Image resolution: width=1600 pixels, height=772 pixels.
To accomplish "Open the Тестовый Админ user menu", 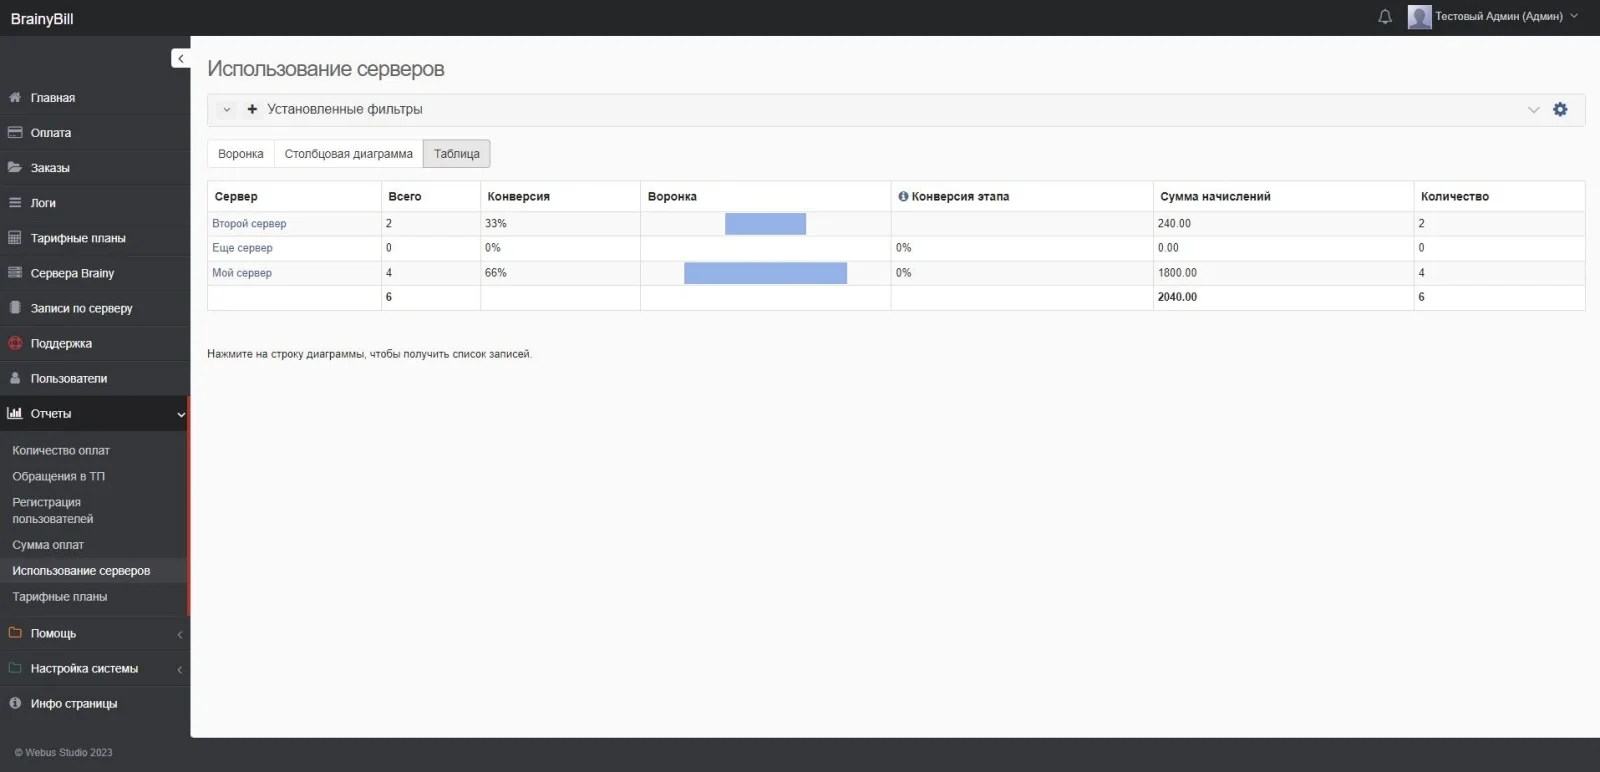I will (x=1497, y=17).
